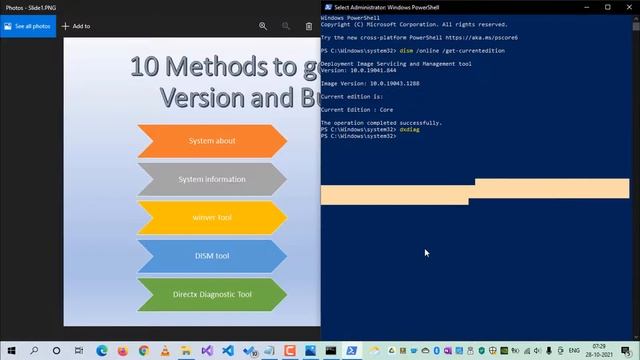The height and width of the screenshot is (360, 640).
Task: Open File Explorer from taskbar
Action: coord(186,351)
